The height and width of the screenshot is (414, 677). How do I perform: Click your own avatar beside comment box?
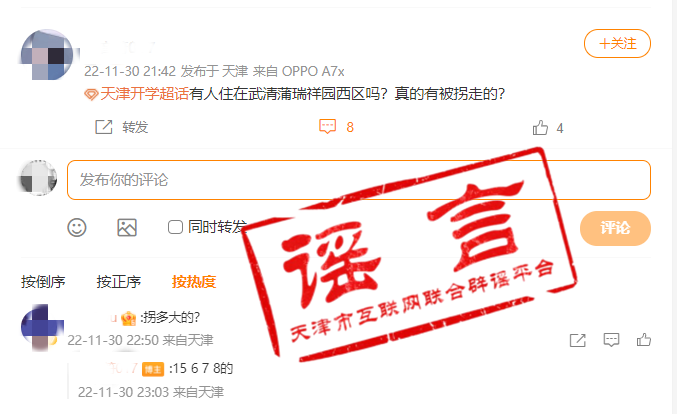tap(39, 178)
